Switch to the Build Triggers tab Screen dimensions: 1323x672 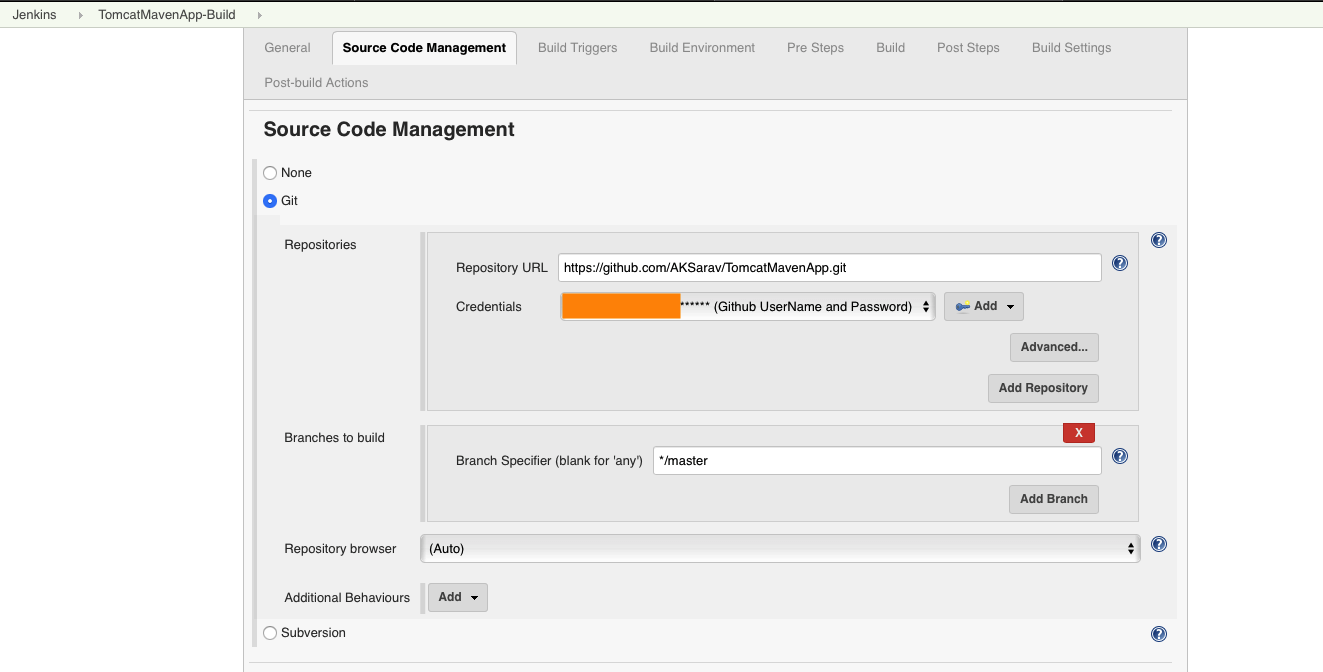577,48
